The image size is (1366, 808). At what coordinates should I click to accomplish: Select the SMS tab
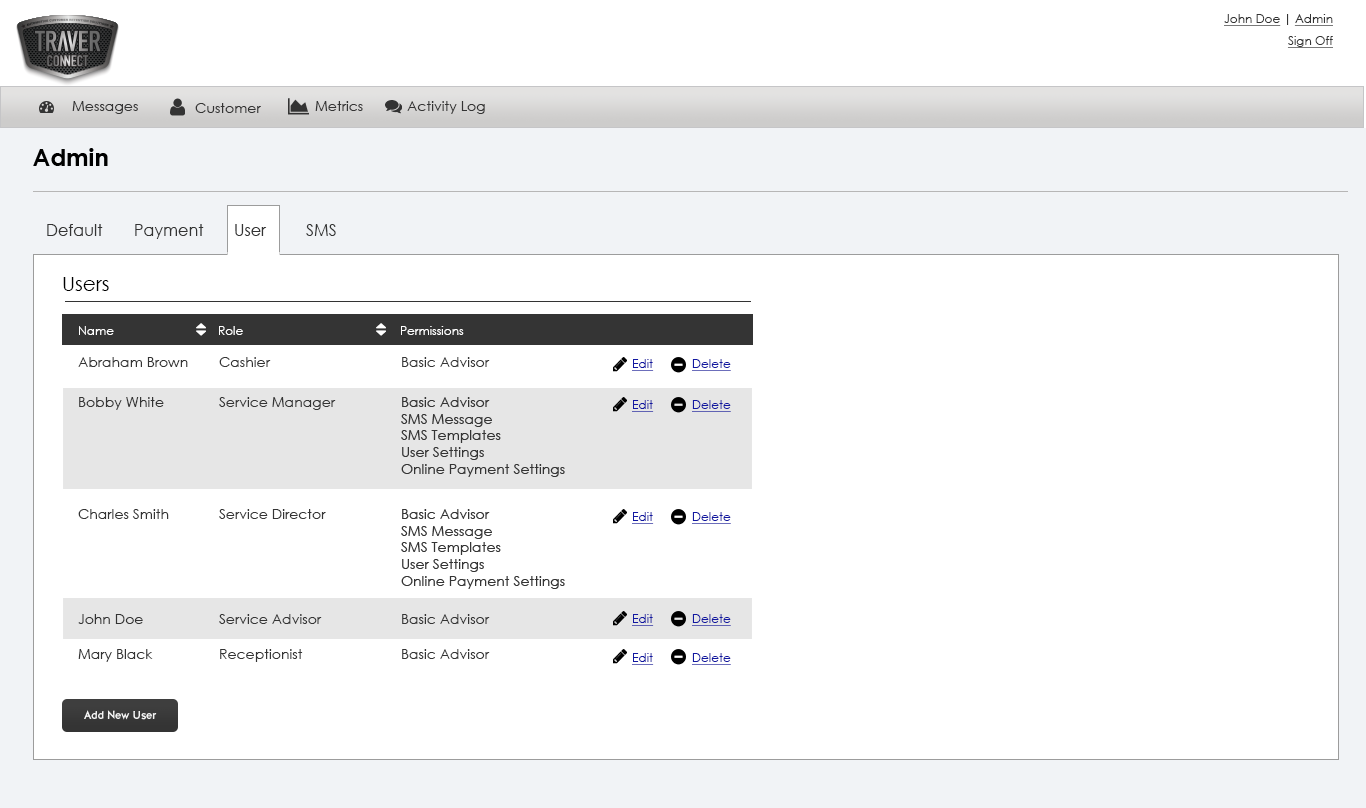321,230
